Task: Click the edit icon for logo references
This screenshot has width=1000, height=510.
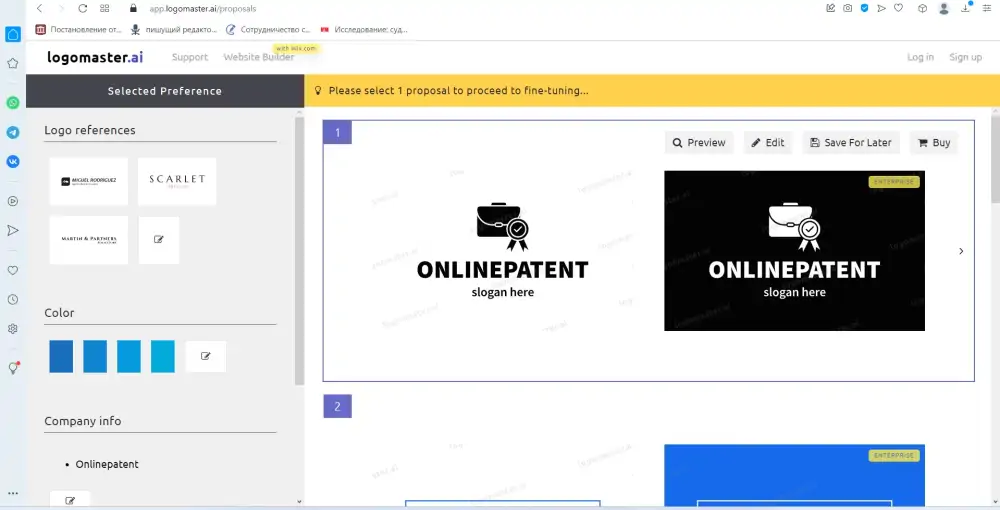Action: click(159, 240)
